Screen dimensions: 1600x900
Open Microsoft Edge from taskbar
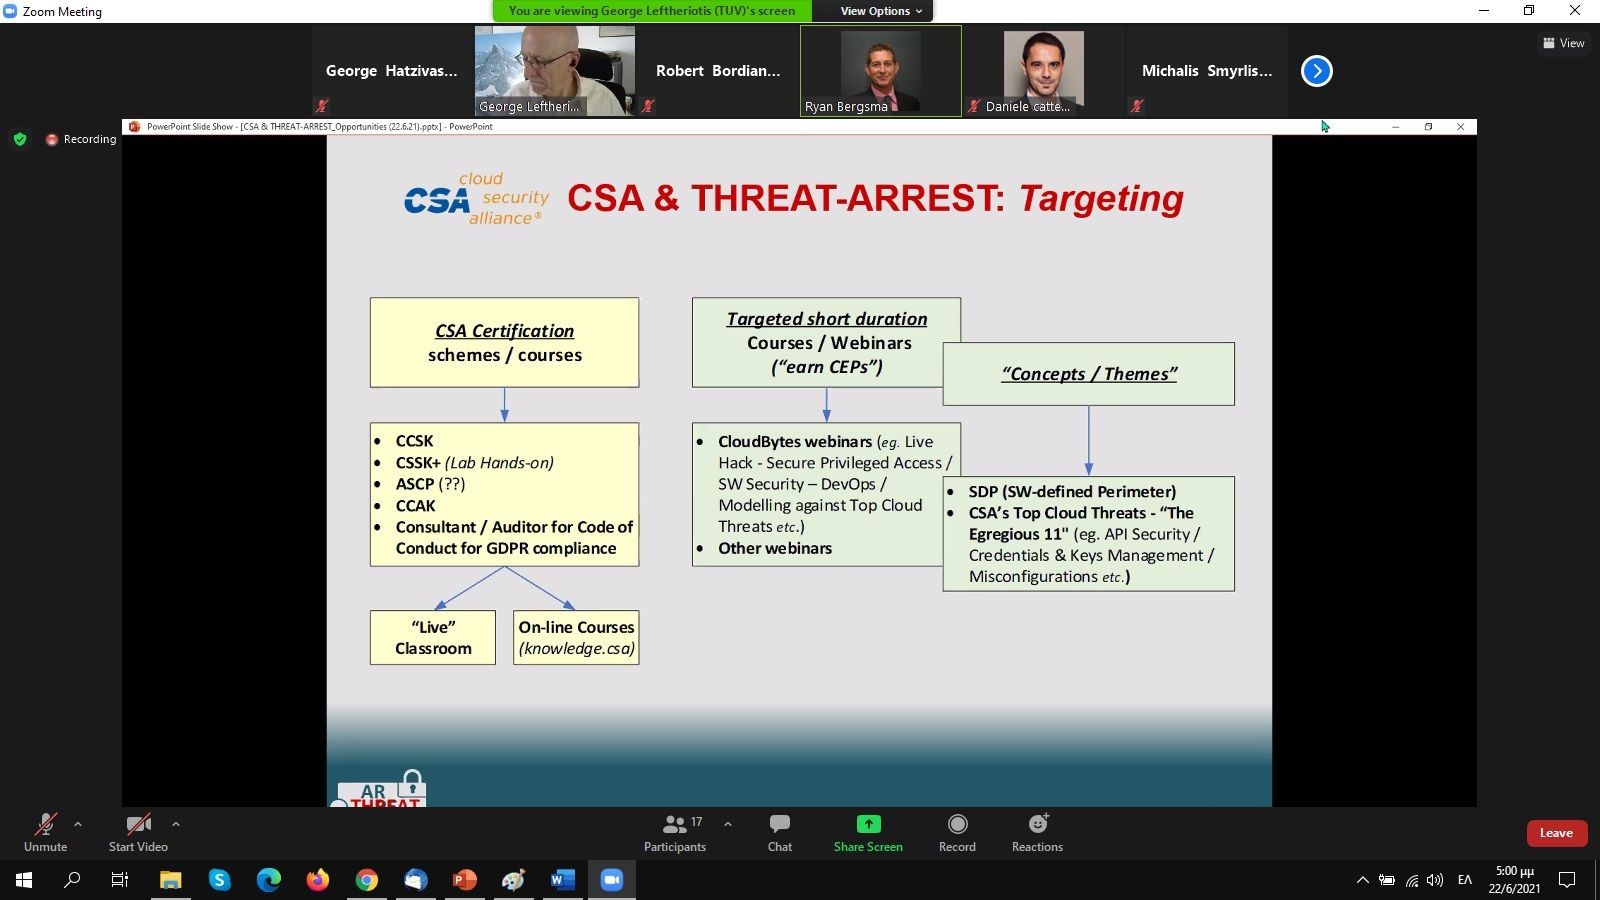click(269, 880)
